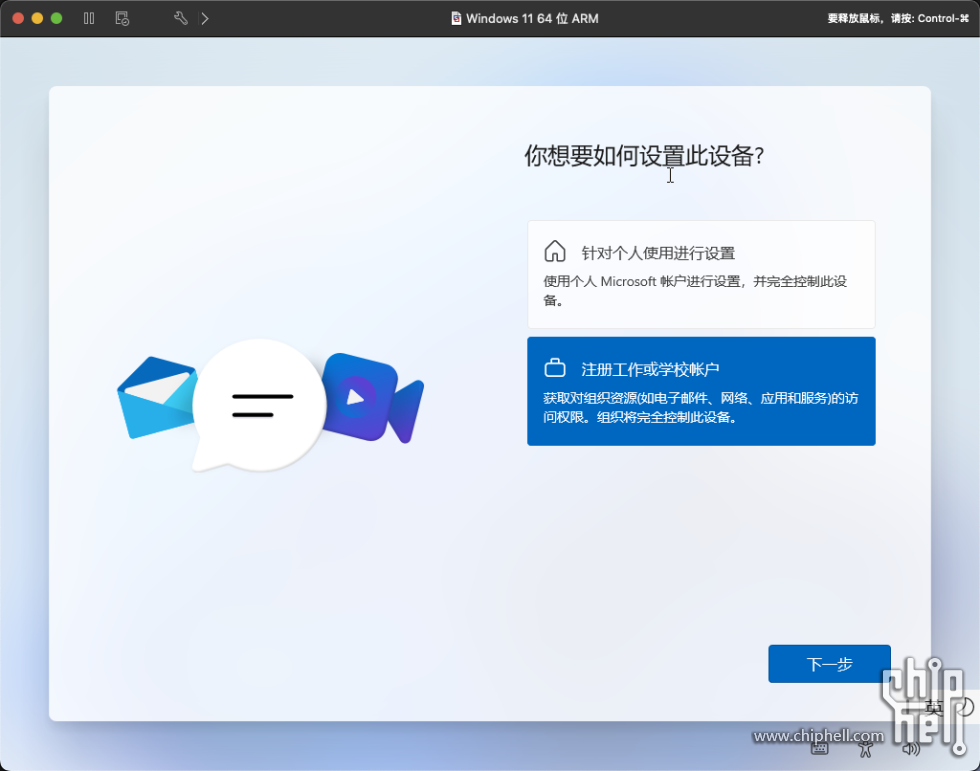This screenshot has height=771, width=980.
Task: Click the Windows 11 64 位 ARM title
Action: click(532, 18)
